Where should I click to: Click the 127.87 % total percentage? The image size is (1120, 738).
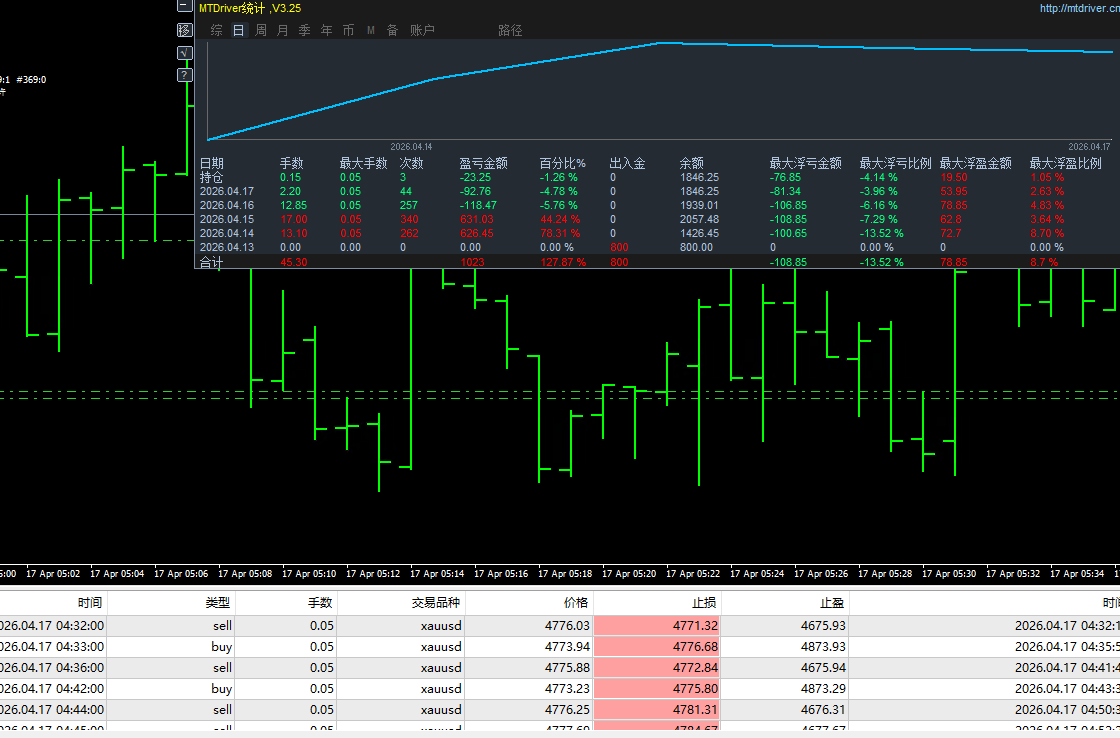point(563,262)
